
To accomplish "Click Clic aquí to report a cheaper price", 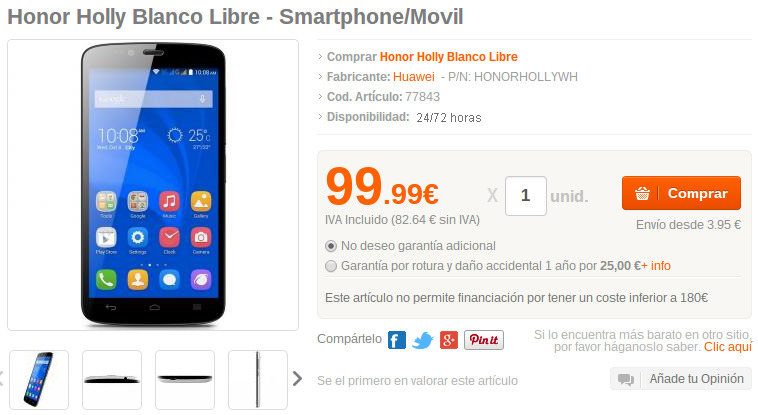I will click(x=728, y=347).
